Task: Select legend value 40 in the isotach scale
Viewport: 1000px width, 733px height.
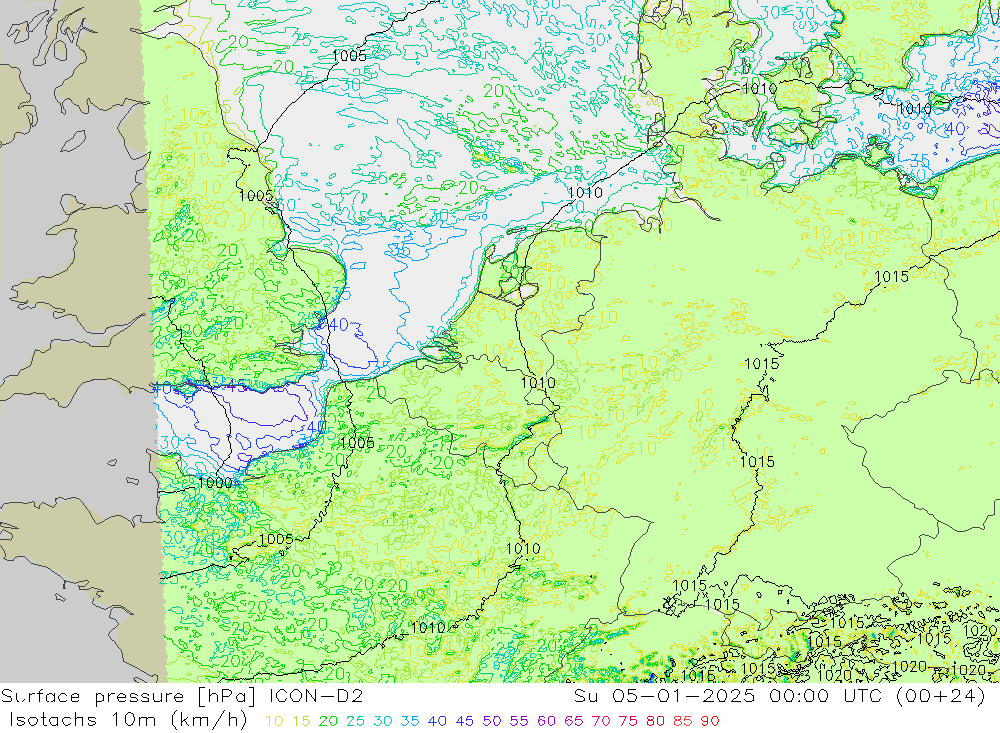Action: click(x=438, y=722)
